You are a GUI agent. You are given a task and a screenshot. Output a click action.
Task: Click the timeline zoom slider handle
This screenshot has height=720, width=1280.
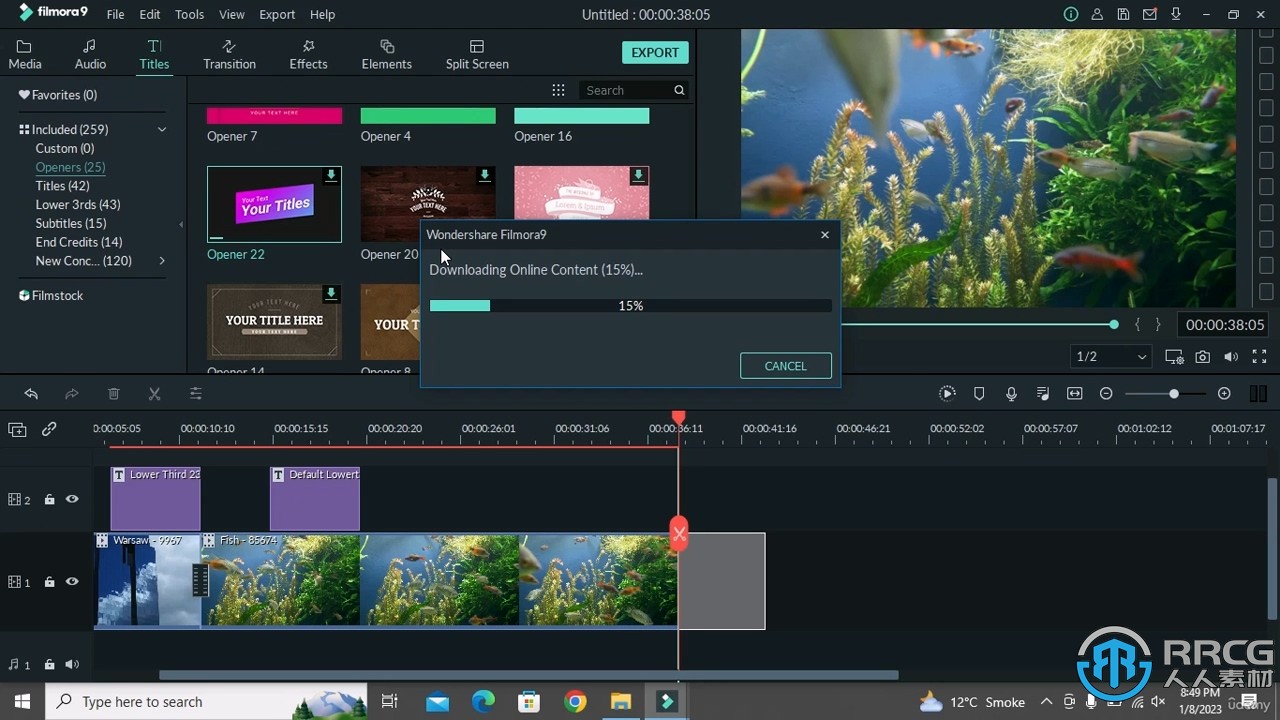tap(1174, 394)
